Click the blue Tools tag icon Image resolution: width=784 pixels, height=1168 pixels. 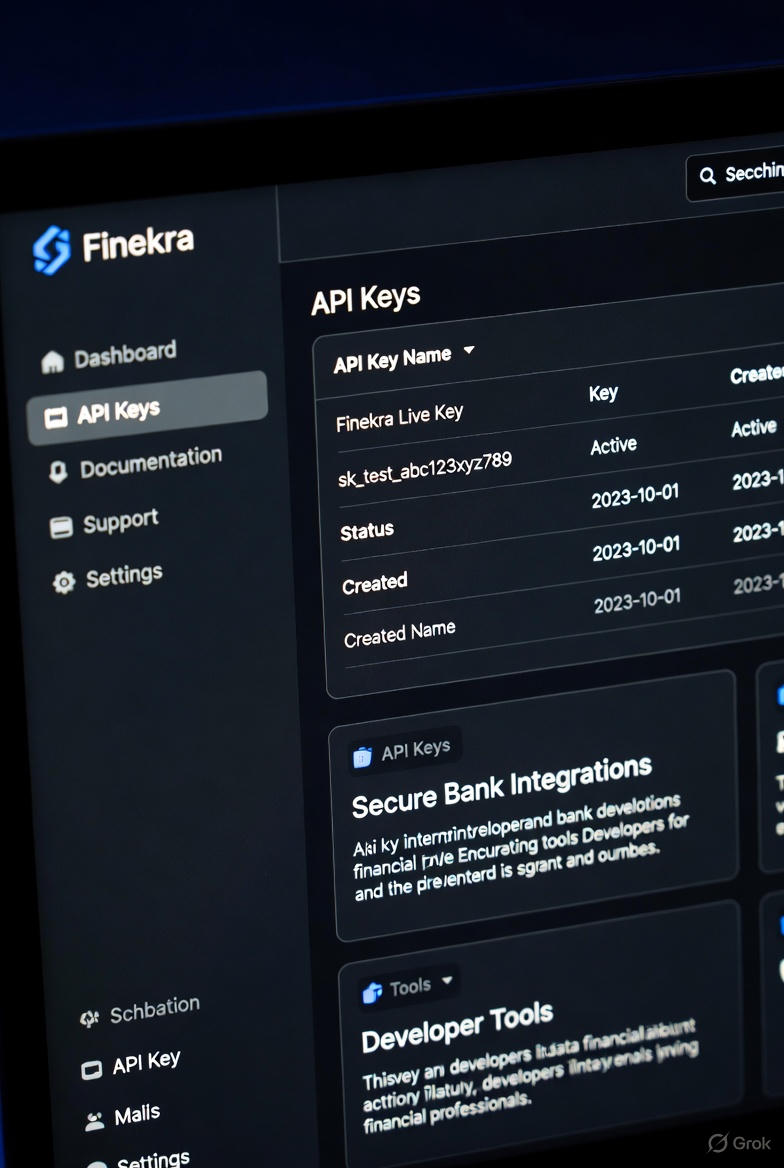(x=372, y=992)
